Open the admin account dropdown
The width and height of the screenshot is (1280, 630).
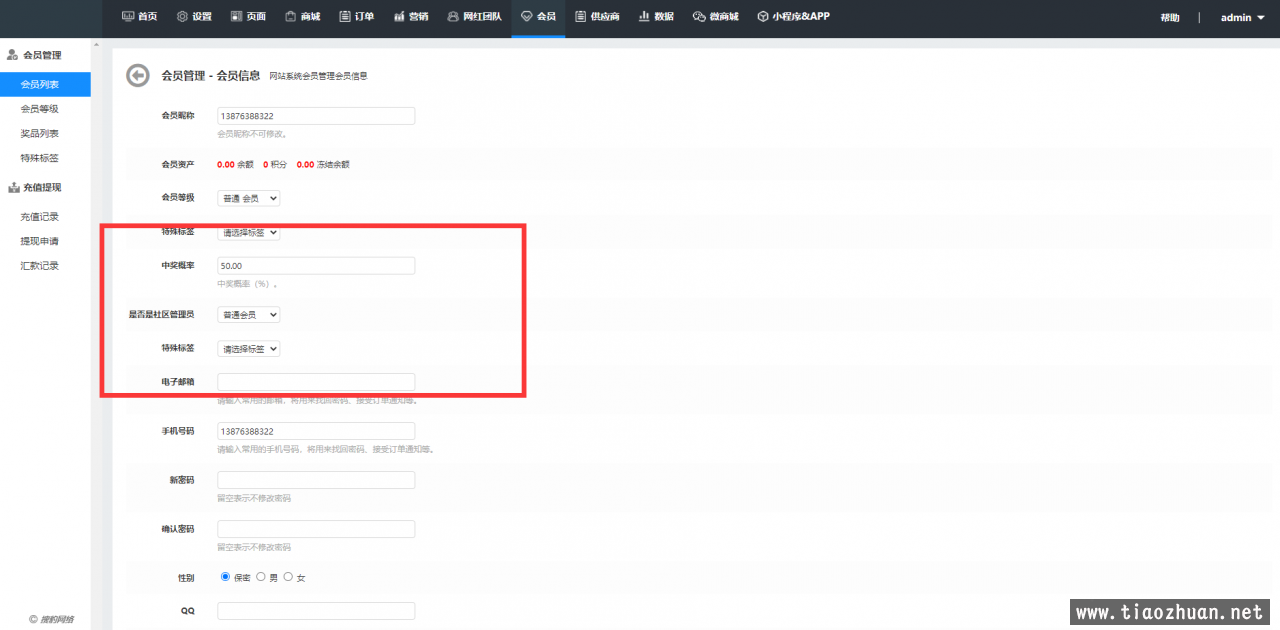[1243, 17]
